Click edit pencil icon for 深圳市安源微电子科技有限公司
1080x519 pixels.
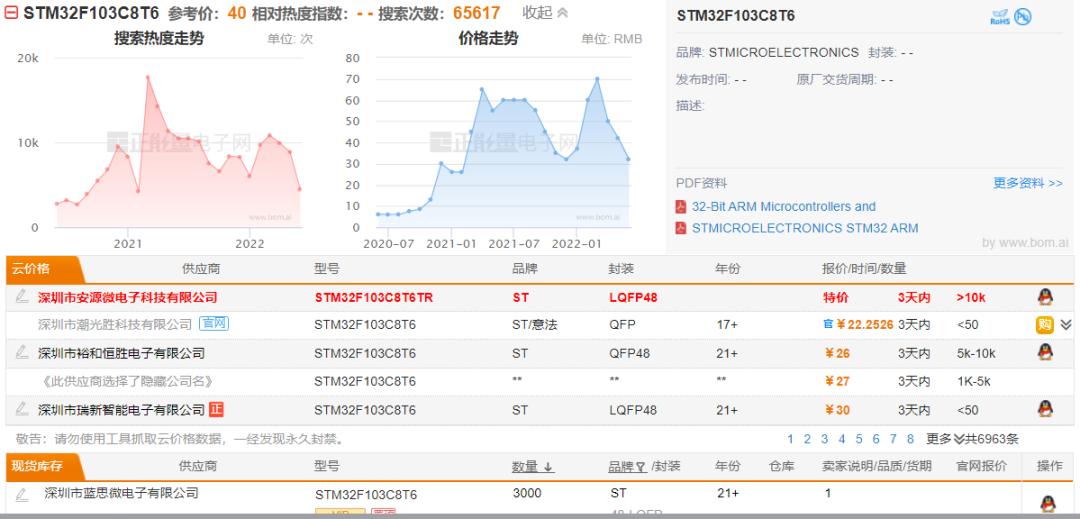(x=22, y=297)
